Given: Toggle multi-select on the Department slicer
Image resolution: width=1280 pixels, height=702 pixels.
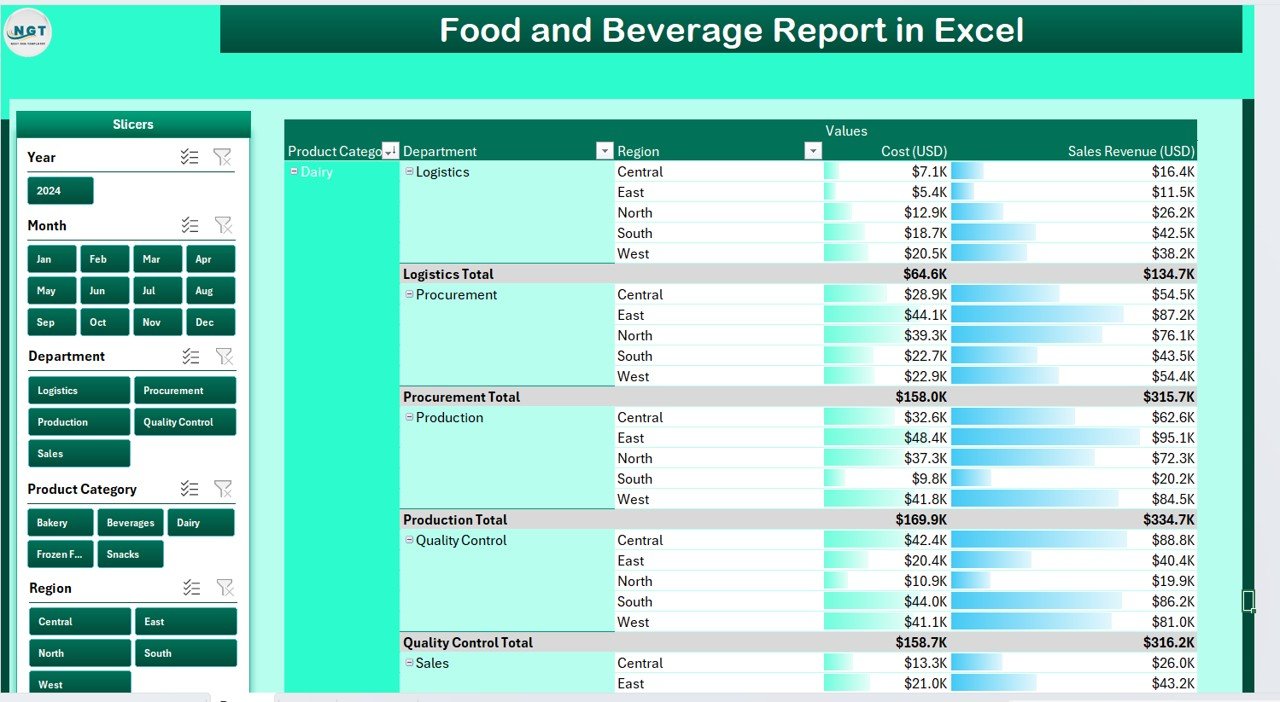Looking at the screenshot, I should 190,356.
